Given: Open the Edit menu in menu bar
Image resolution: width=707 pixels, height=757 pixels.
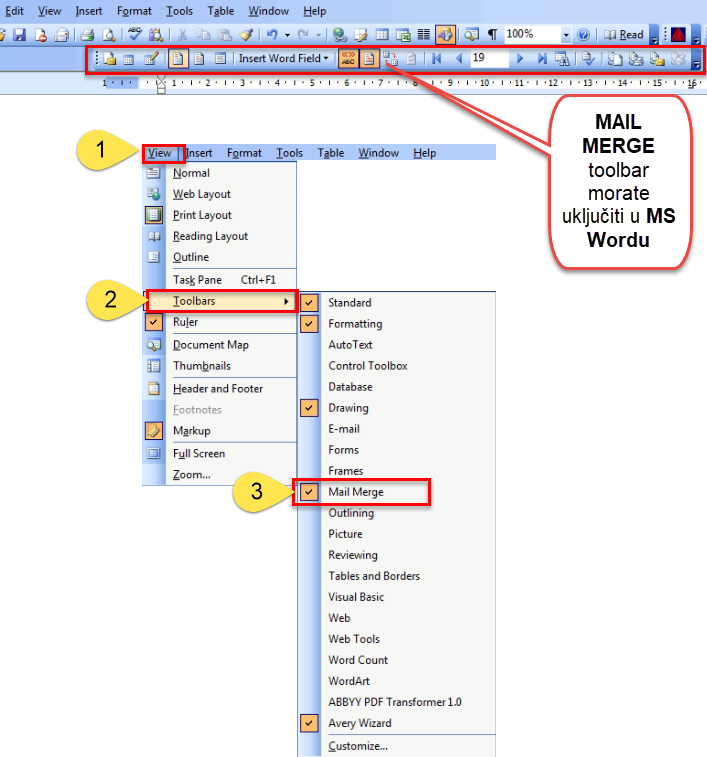Looking at the screenshot, I should [14, 11].
